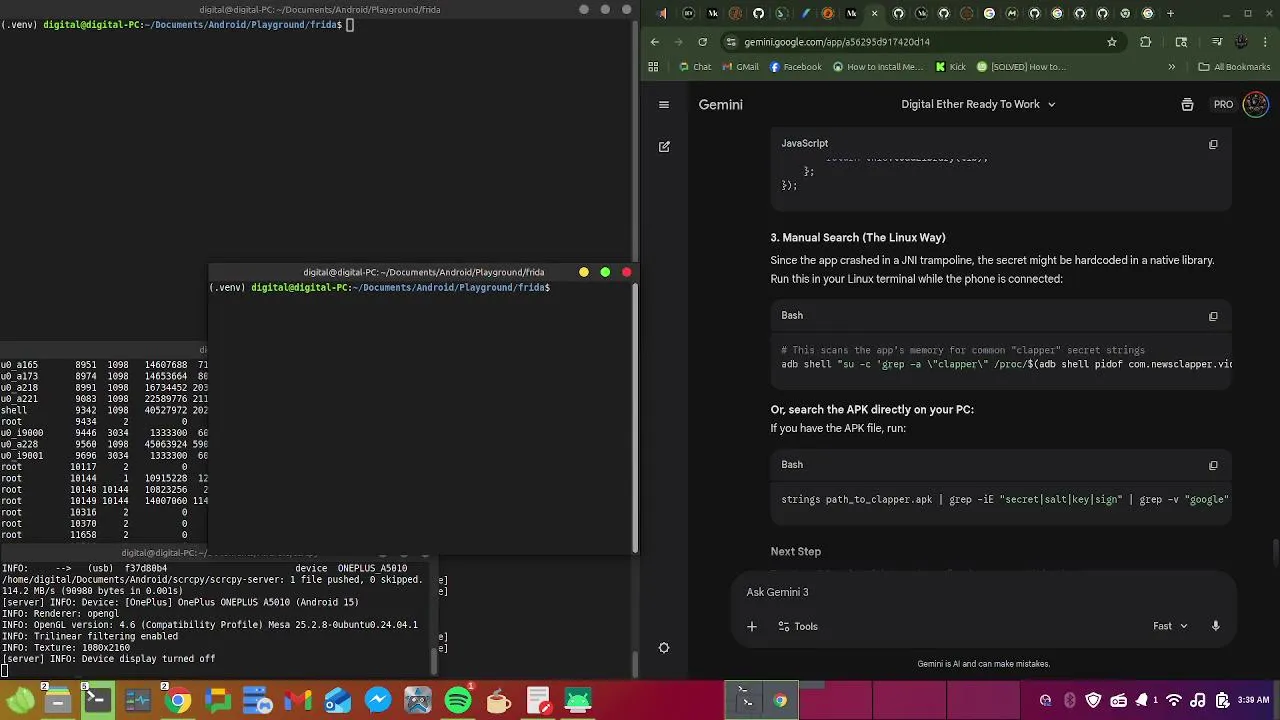Open the GMail bookmark

point(740,67)
